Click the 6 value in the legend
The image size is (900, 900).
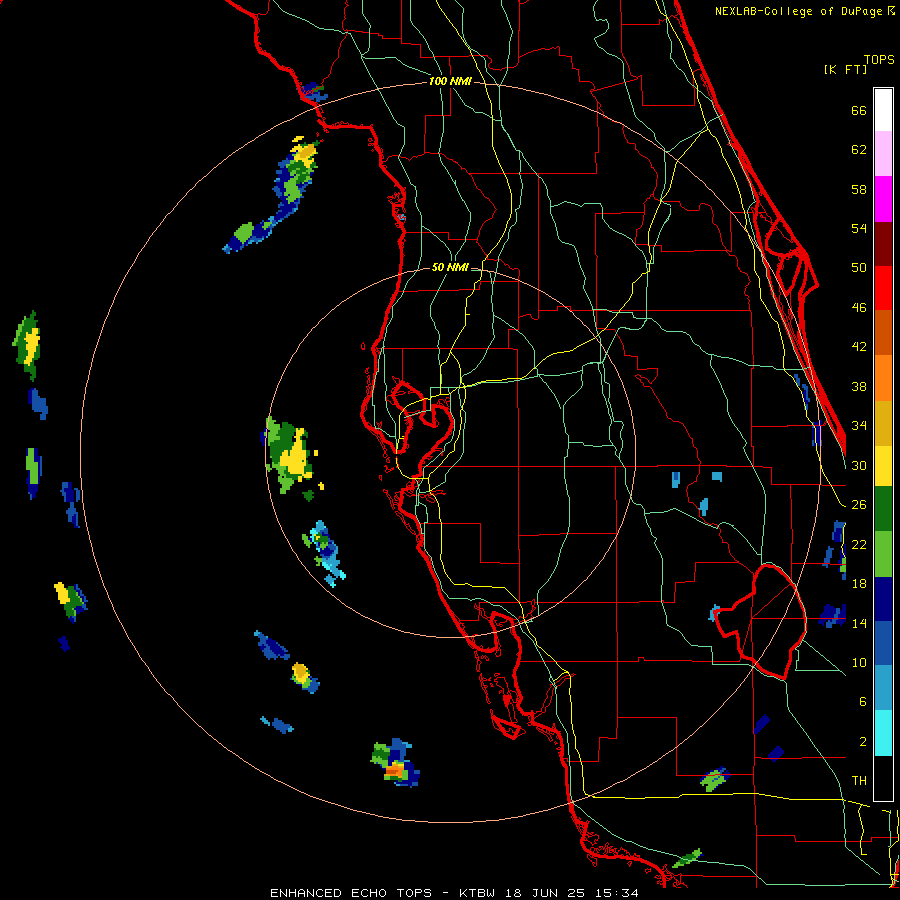point(863,702)
